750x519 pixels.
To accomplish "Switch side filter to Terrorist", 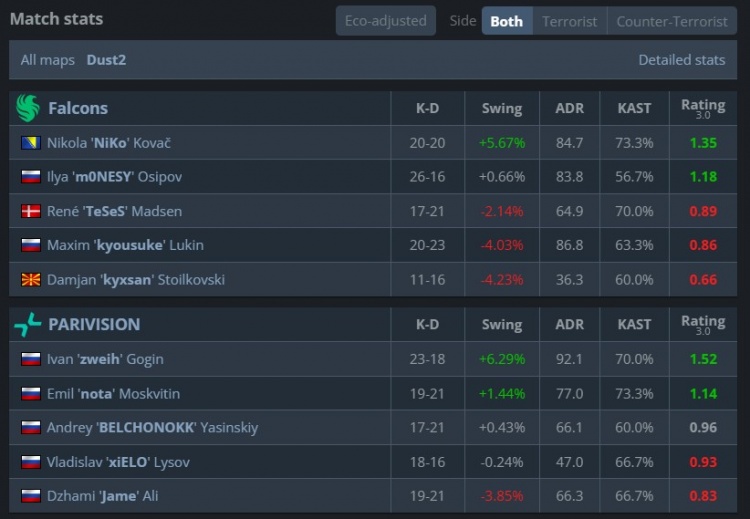I will [x=569, y=21].
